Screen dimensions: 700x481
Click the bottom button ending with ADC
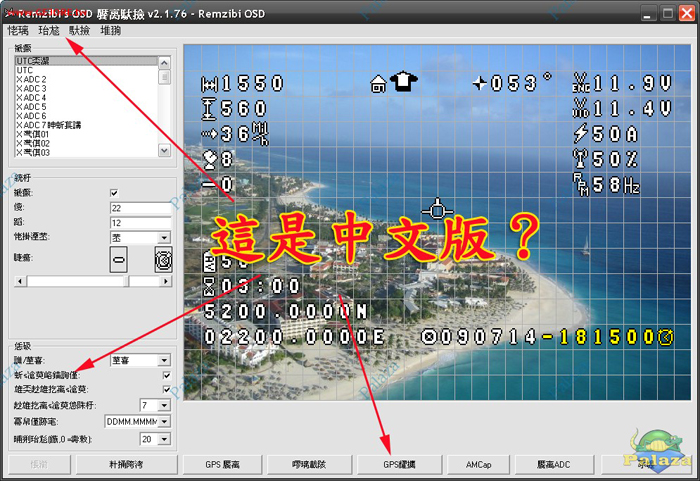pyautogui.click(x=554, y=464)
